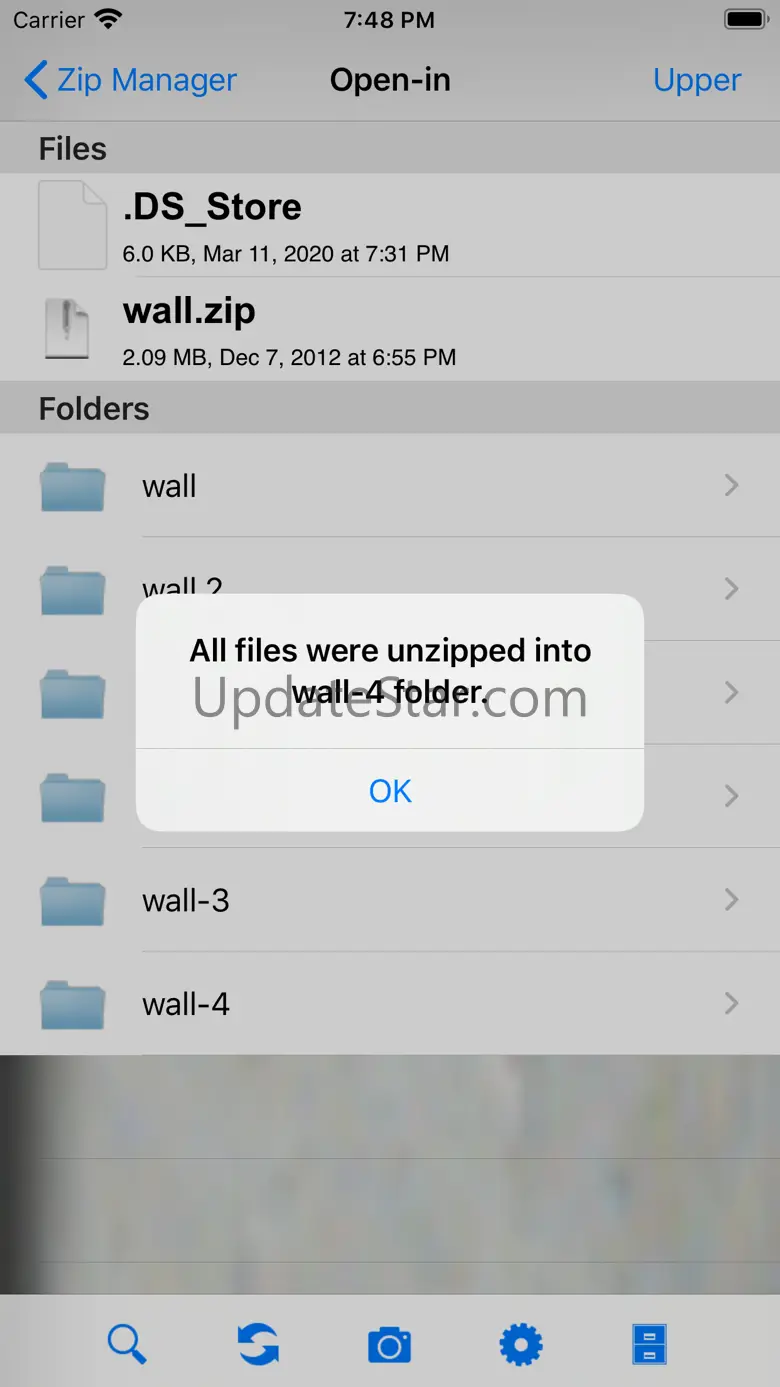The width and height of the screenshot is (780, 1387).
Task: Tap the .DS_Store document icon
Action: [x=72, y=225]
